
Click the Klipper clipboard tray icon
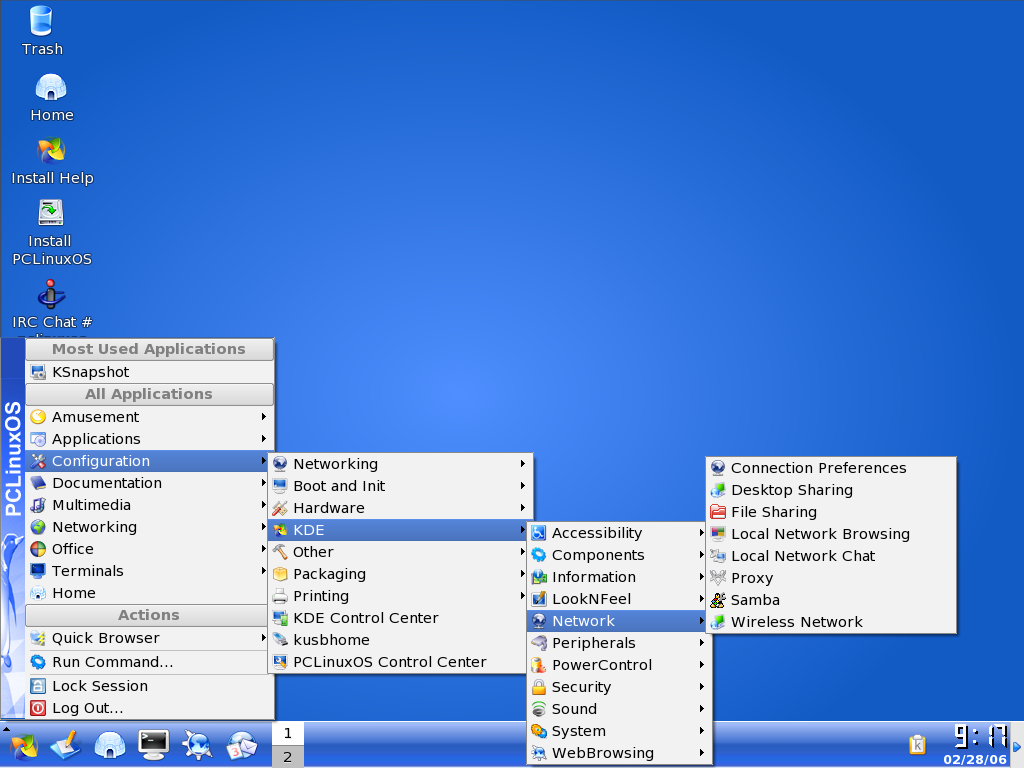coord(918,744)
